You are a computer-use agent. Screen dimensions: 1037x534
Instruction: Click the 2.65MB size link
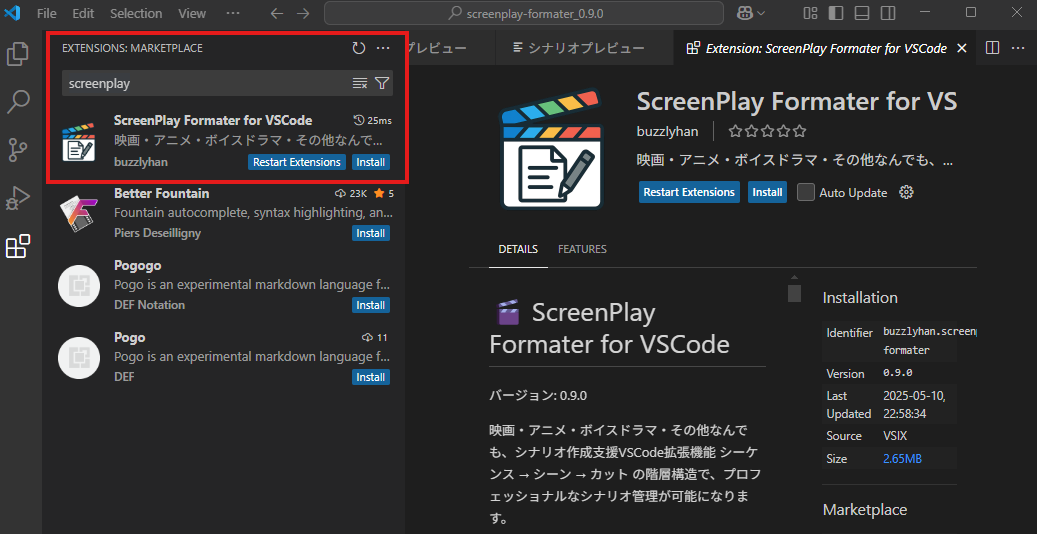click(903, 459)
